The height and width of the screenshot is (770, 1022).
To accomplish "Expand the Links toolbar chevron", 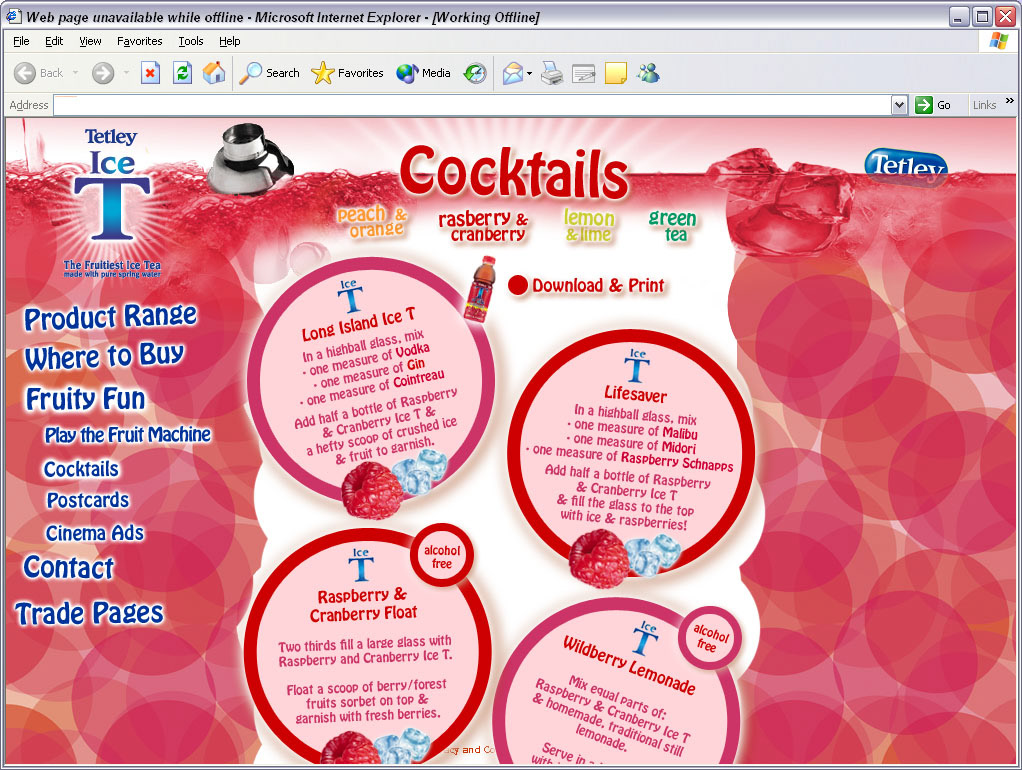I will [x=1010, y=100].
